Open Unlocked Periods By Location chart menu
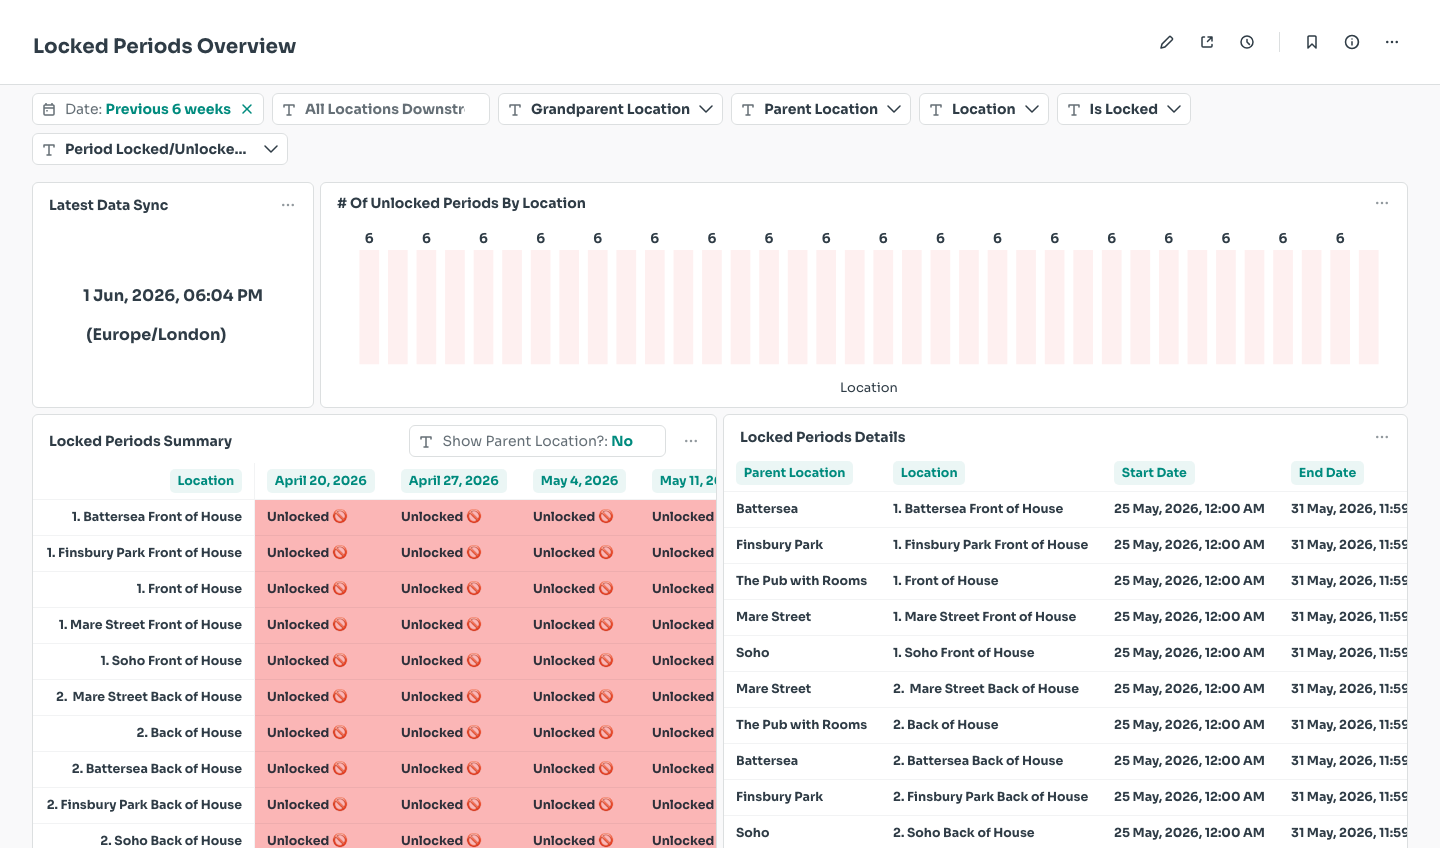The height and width of the screenshot is (848, 1440). click(x=1382, y=203)
